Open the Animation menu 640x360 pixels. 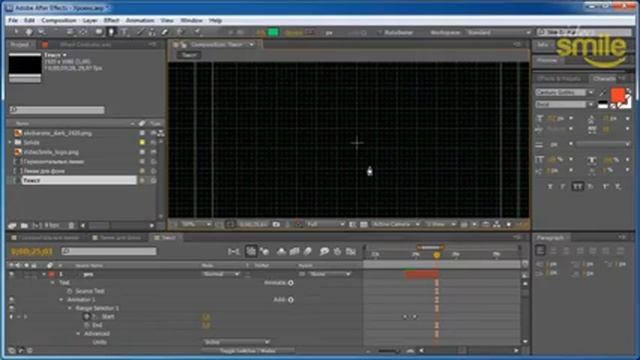point(140,20)
